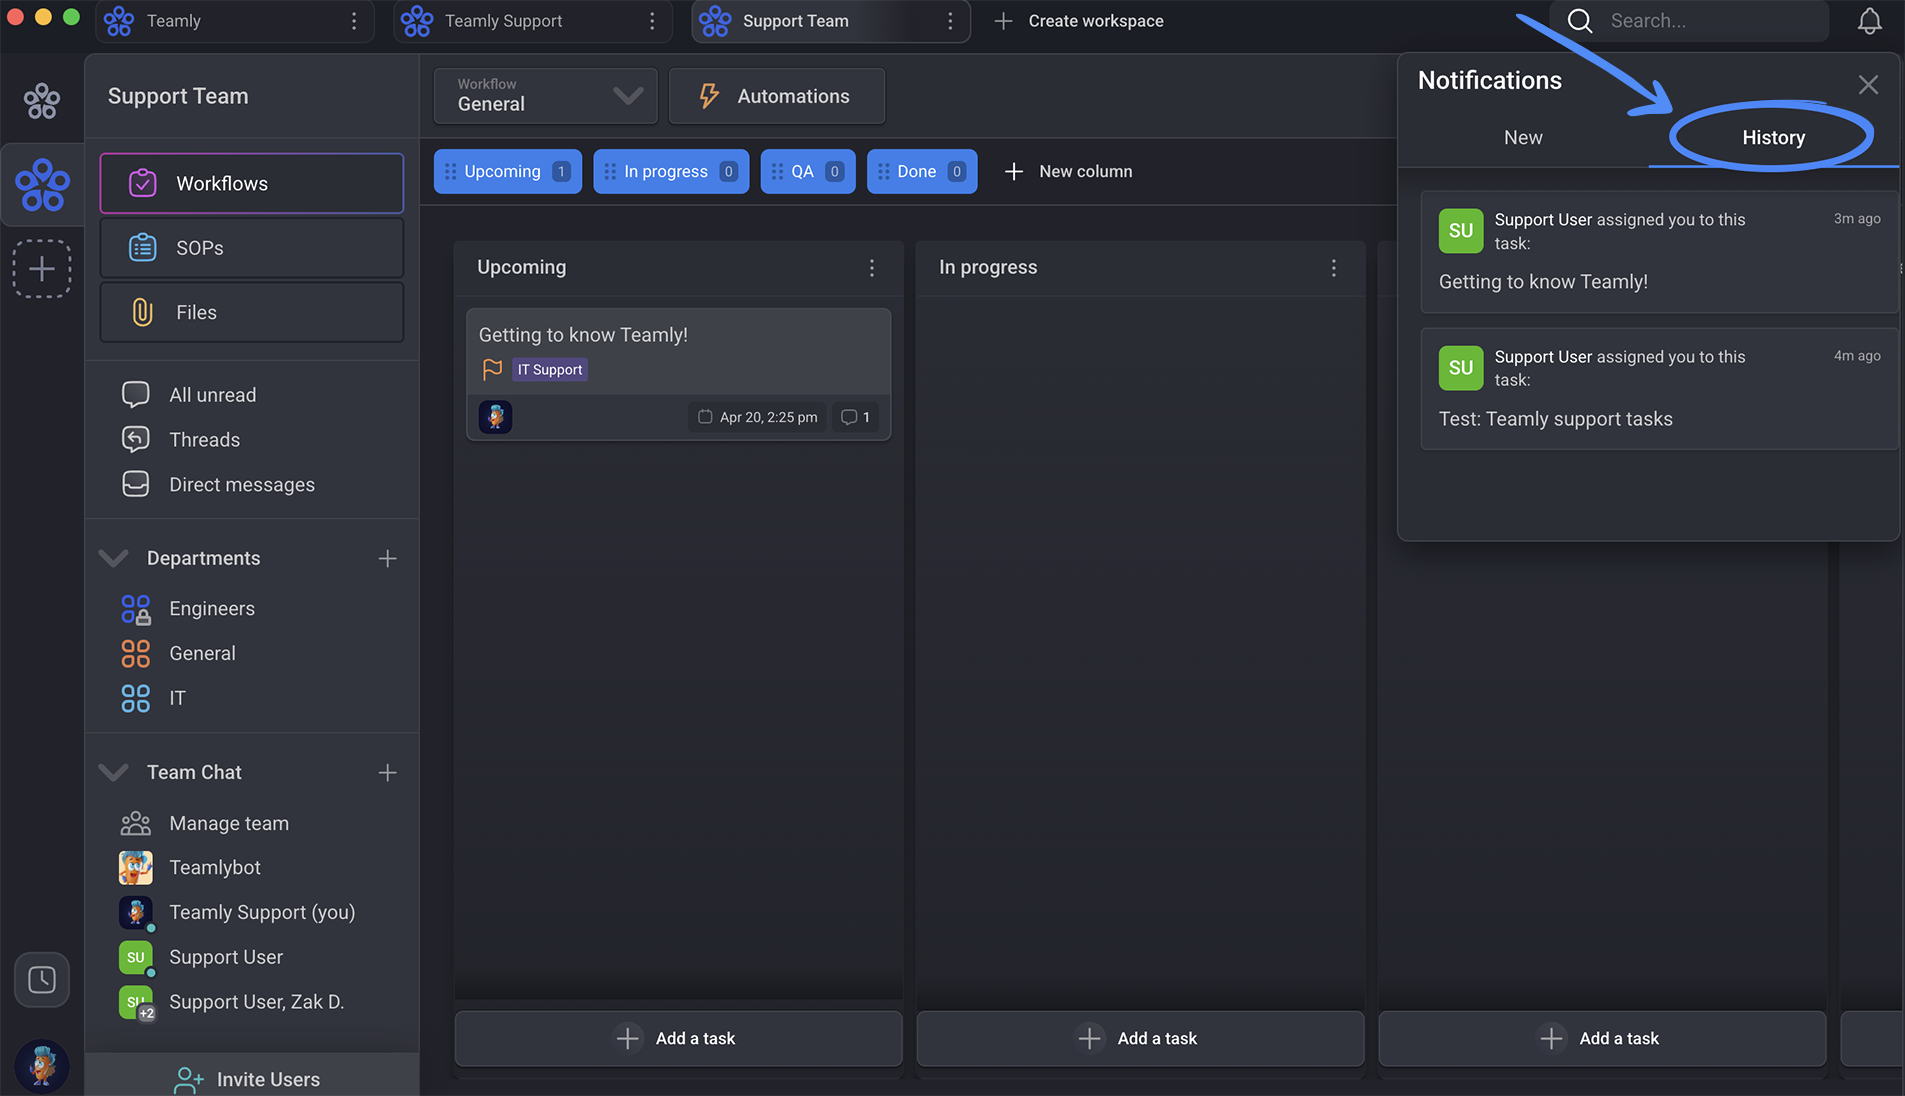
Task: Open the clock history icon in left rail
Action: coord(42,979)
